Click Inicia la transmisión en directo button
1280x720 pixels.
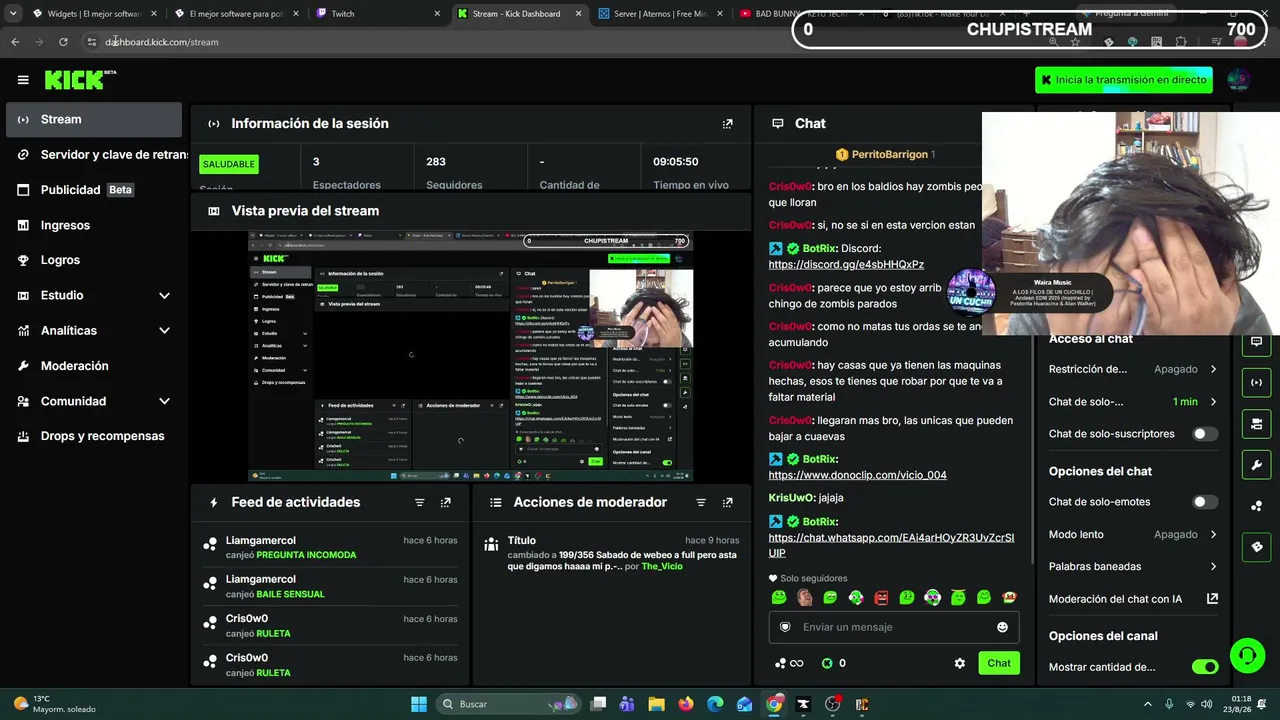pos(1124,80)
